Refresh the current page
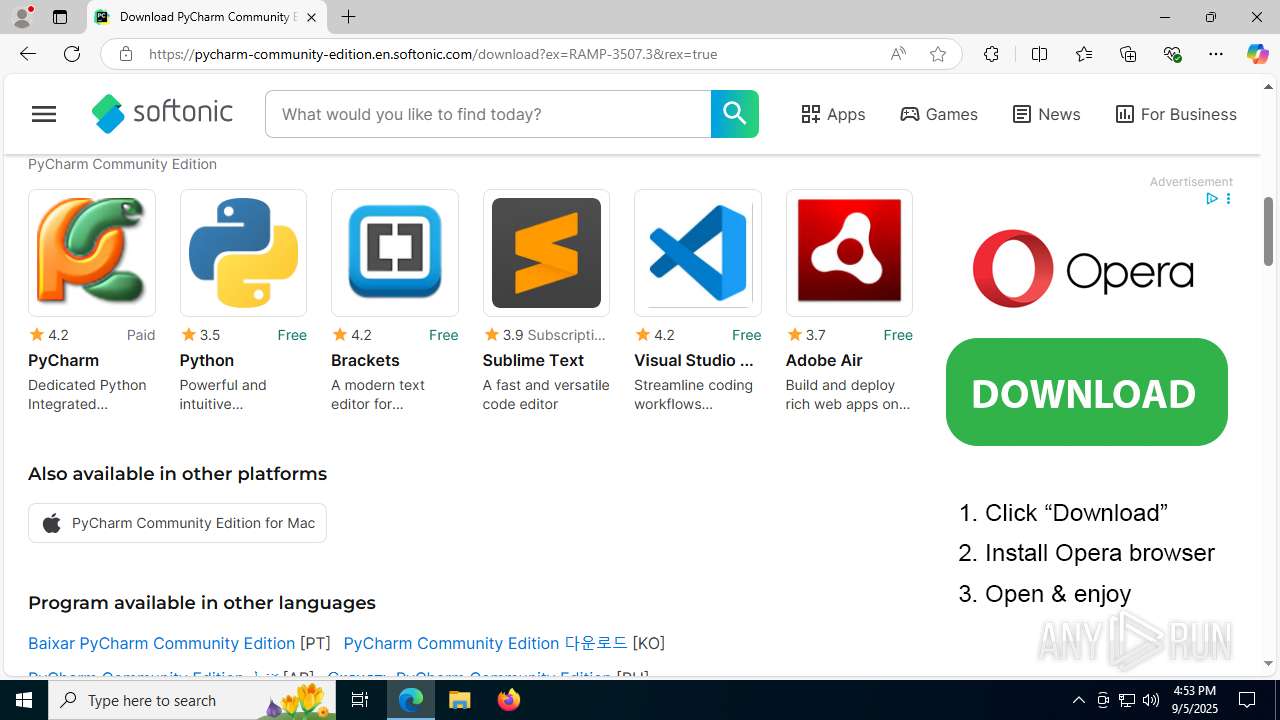This screenshot has width=1280, height=720. [72, 54]
